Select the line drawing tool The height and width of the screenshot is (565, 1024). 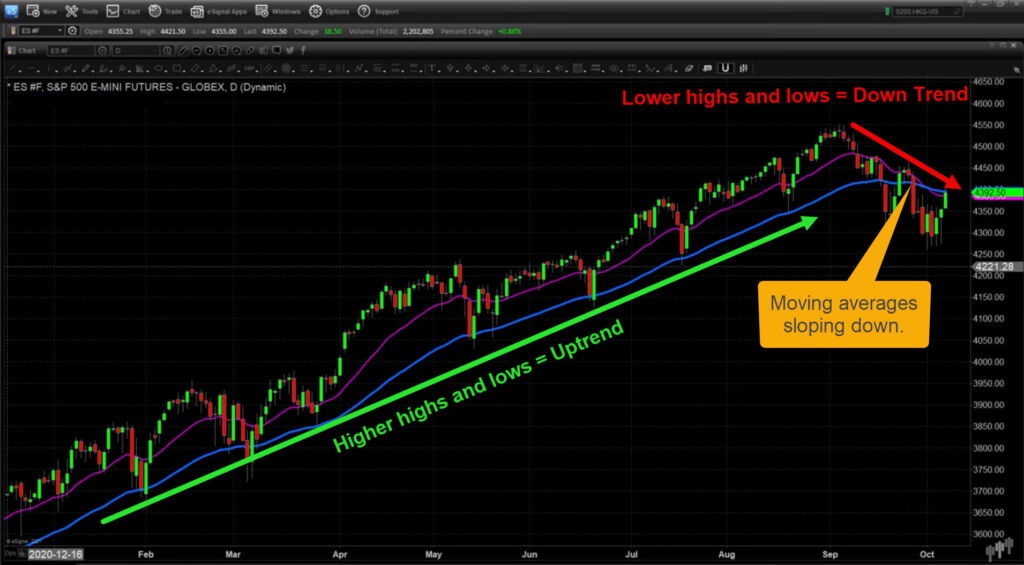point(11,68)
